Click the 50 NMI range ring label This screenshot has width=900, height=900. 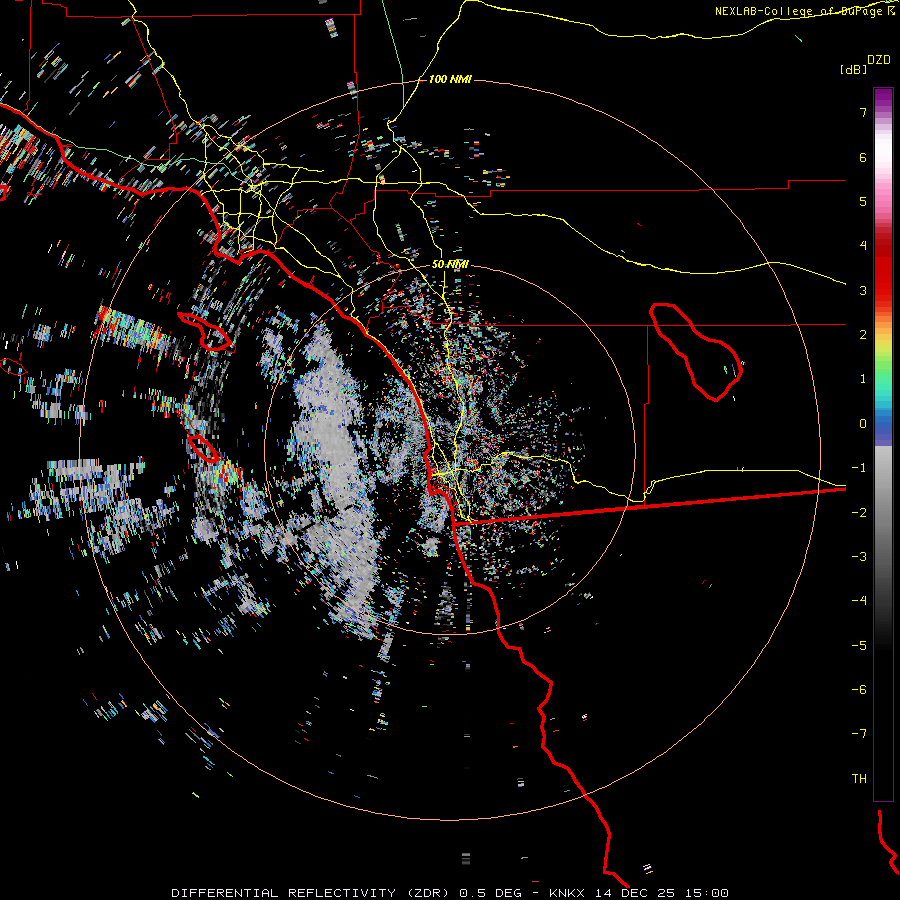click(x=450, y=265)
